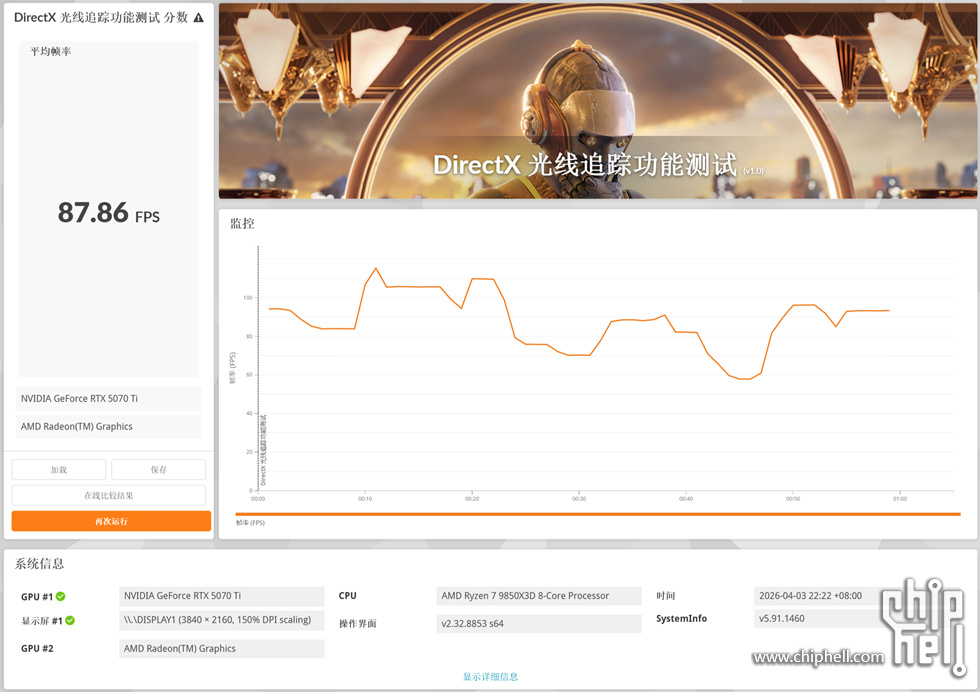The image size is (980, 692).
Task: Open 在线比较结果 online comparison
Action: click(x=109, y=495)
